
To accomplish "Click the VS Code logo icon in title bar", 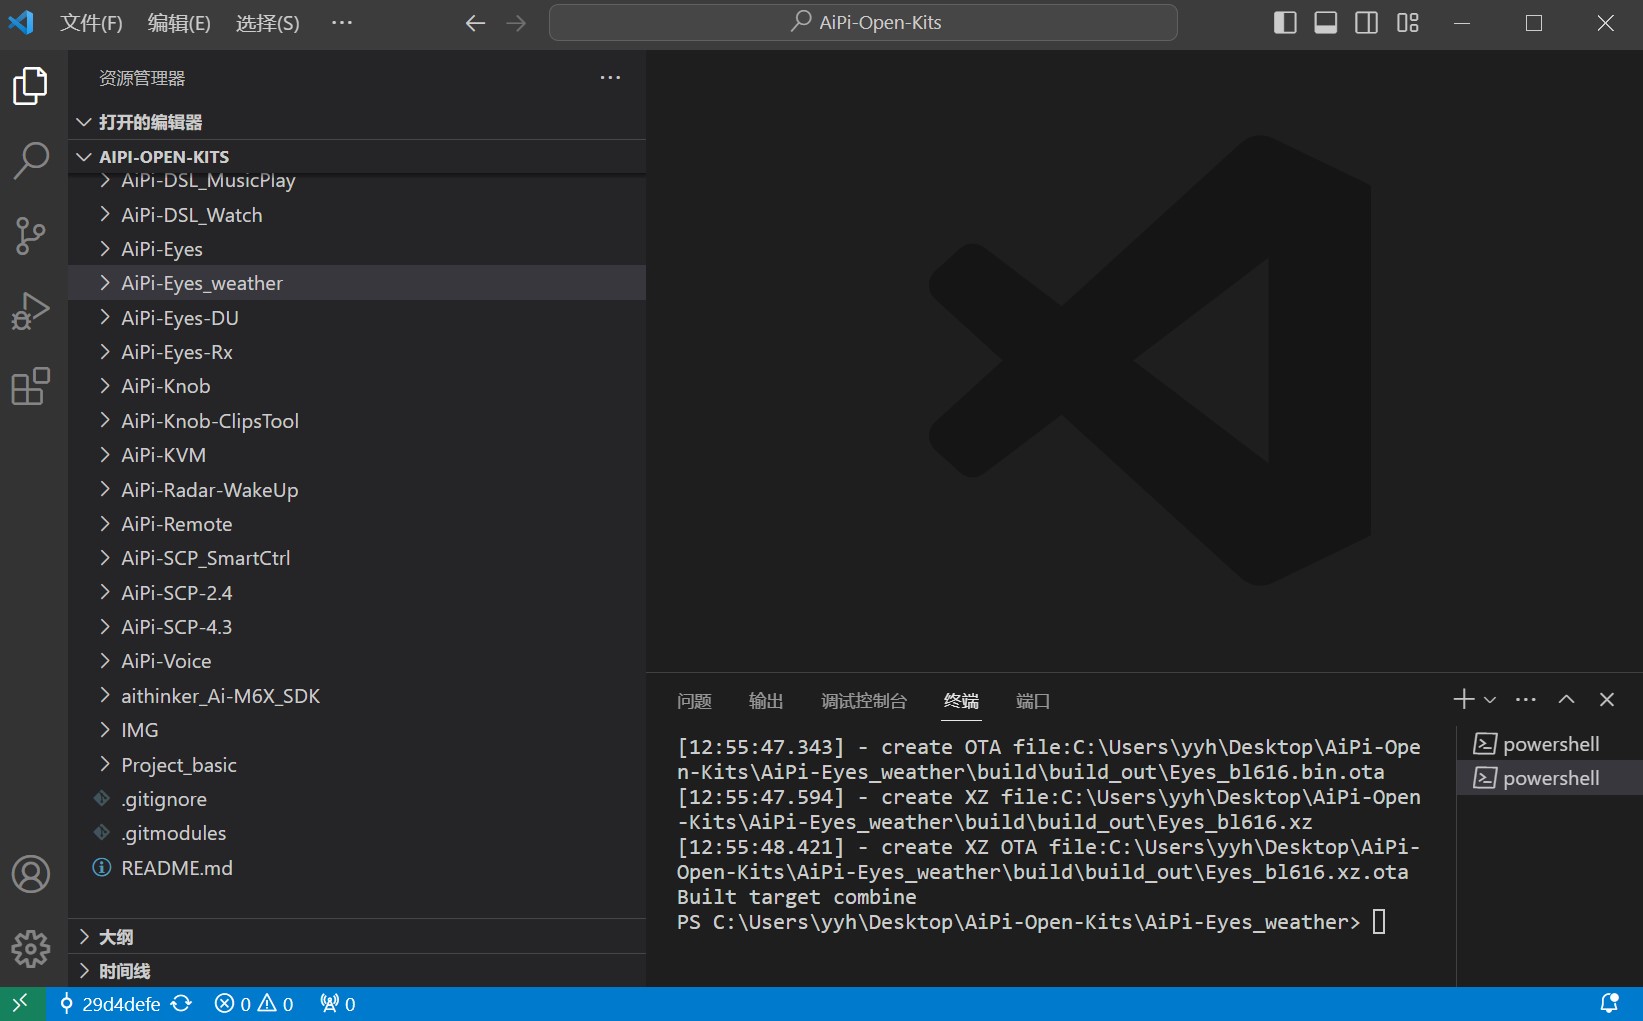I will (x=21, y=22).
